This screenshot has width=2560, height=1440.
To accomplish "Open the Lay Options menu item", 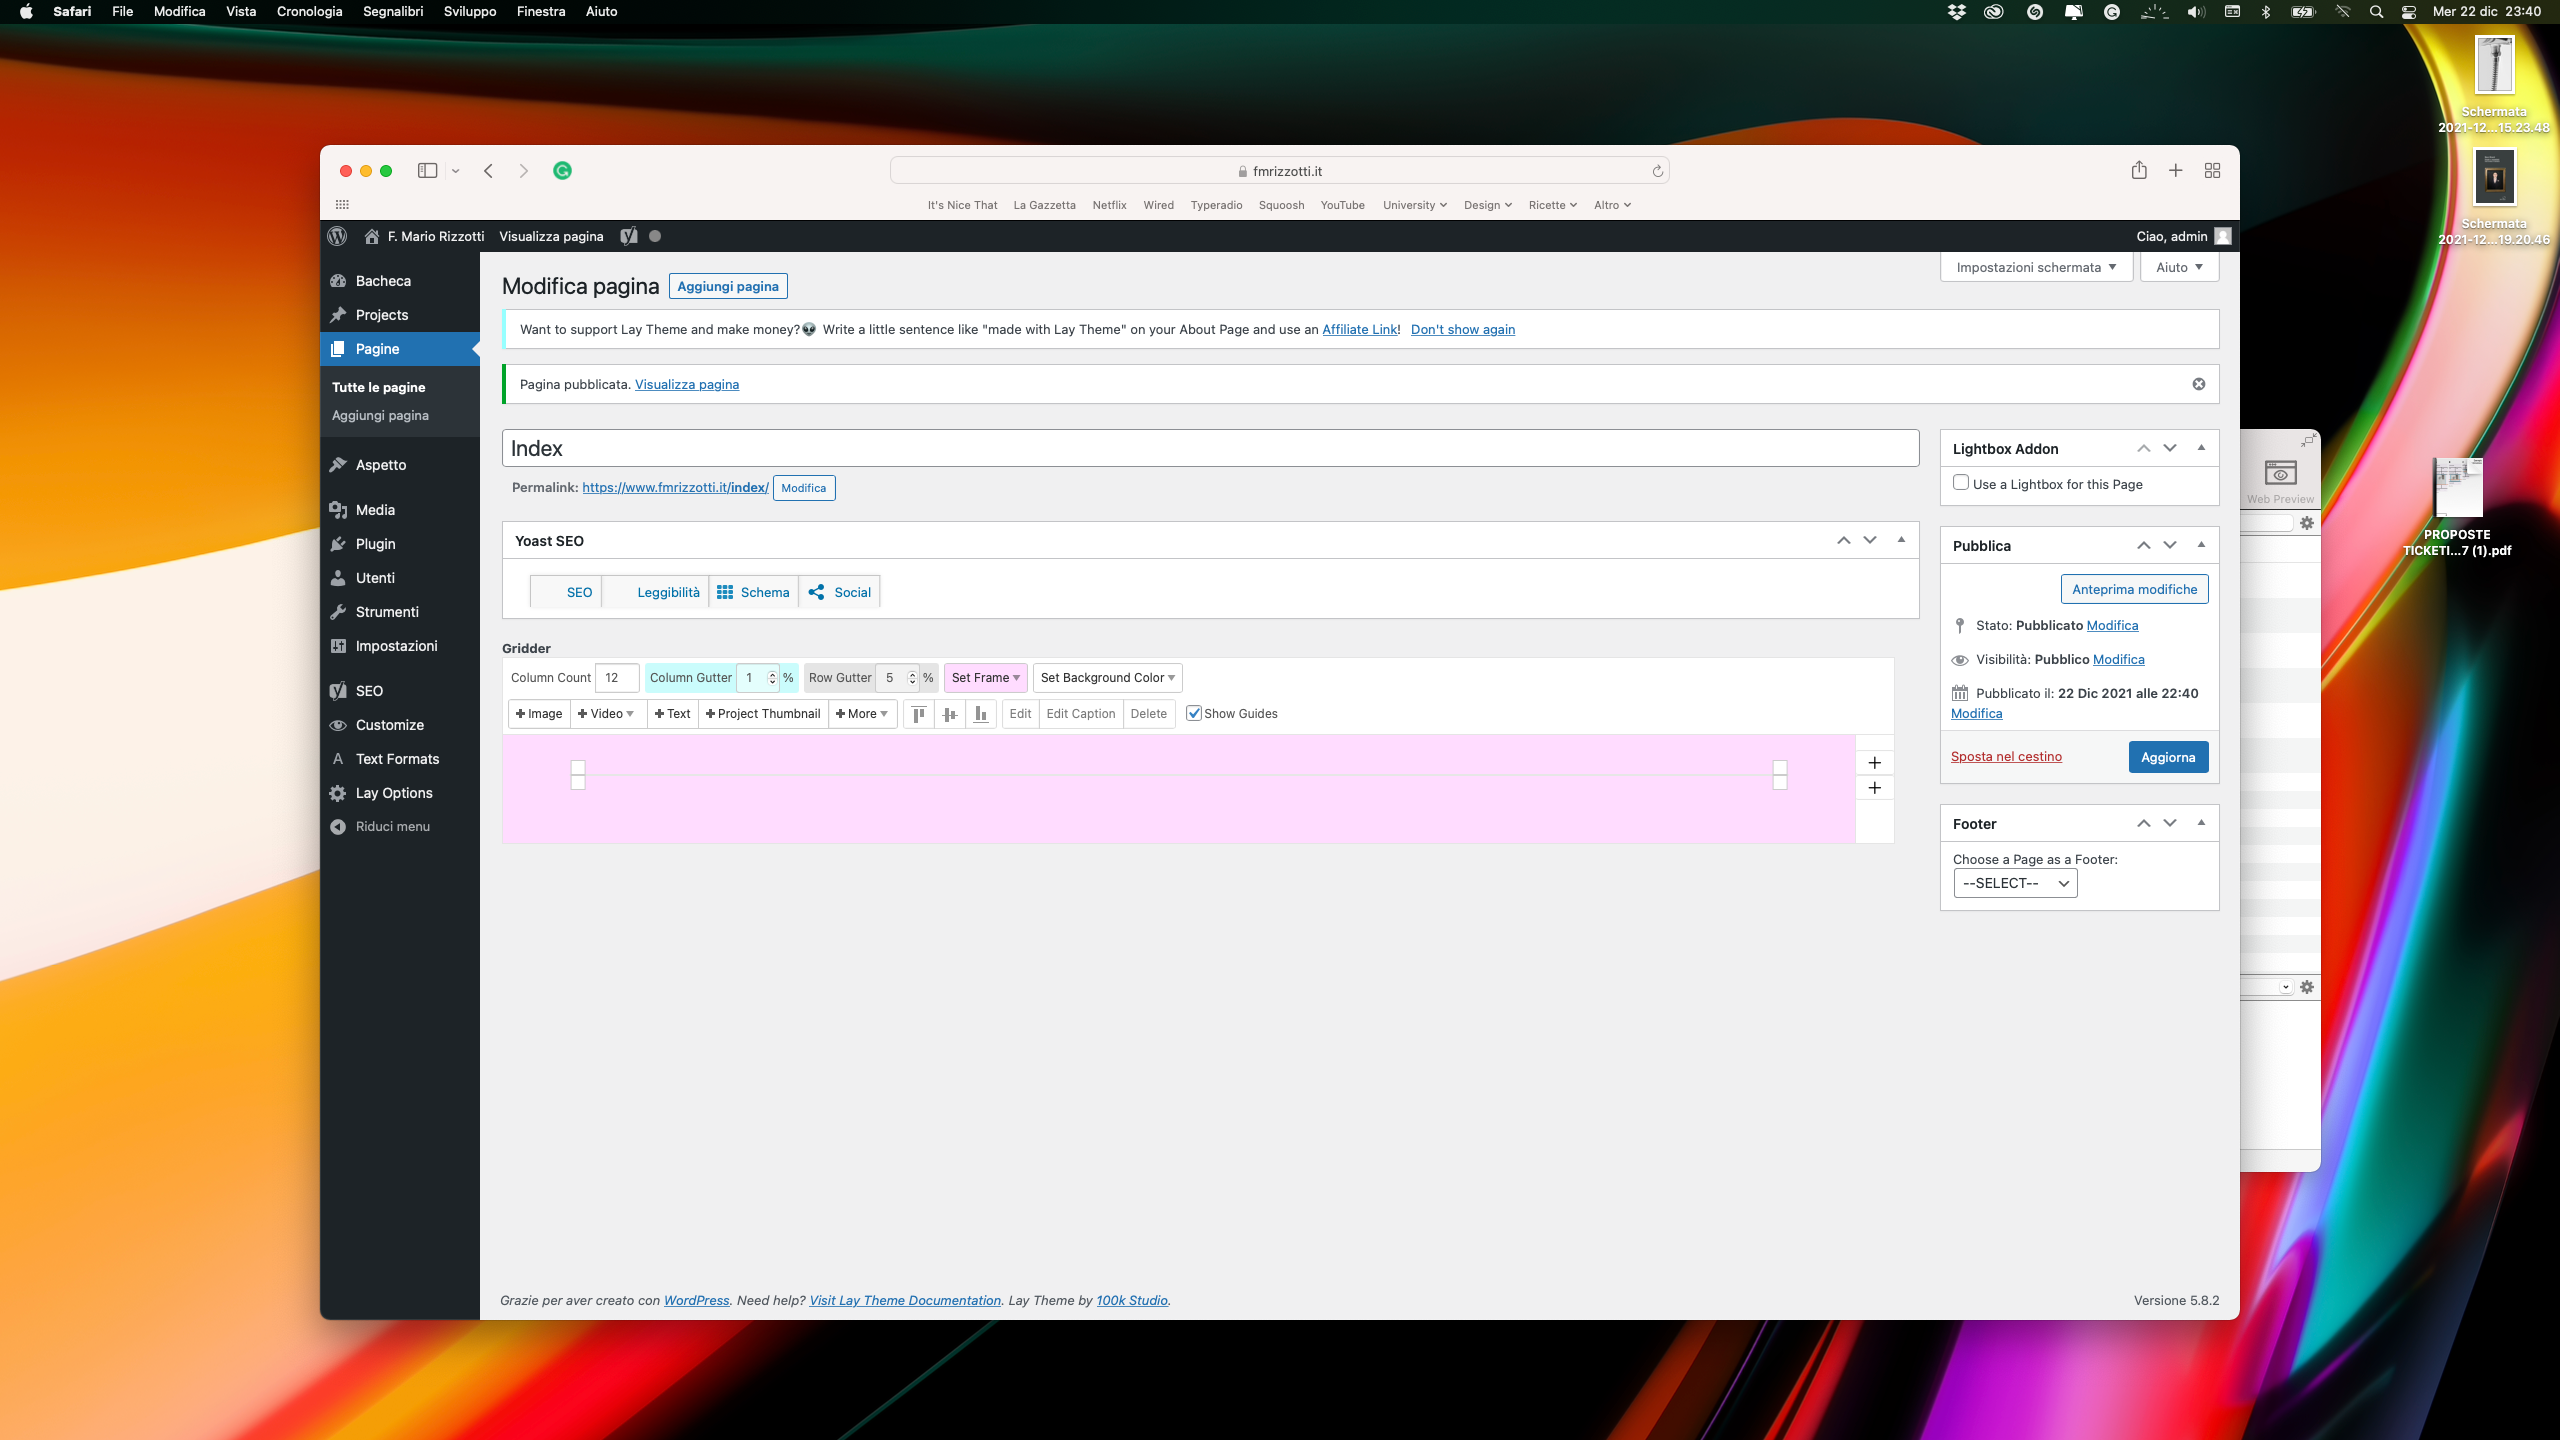I will (x=394, y=793).
